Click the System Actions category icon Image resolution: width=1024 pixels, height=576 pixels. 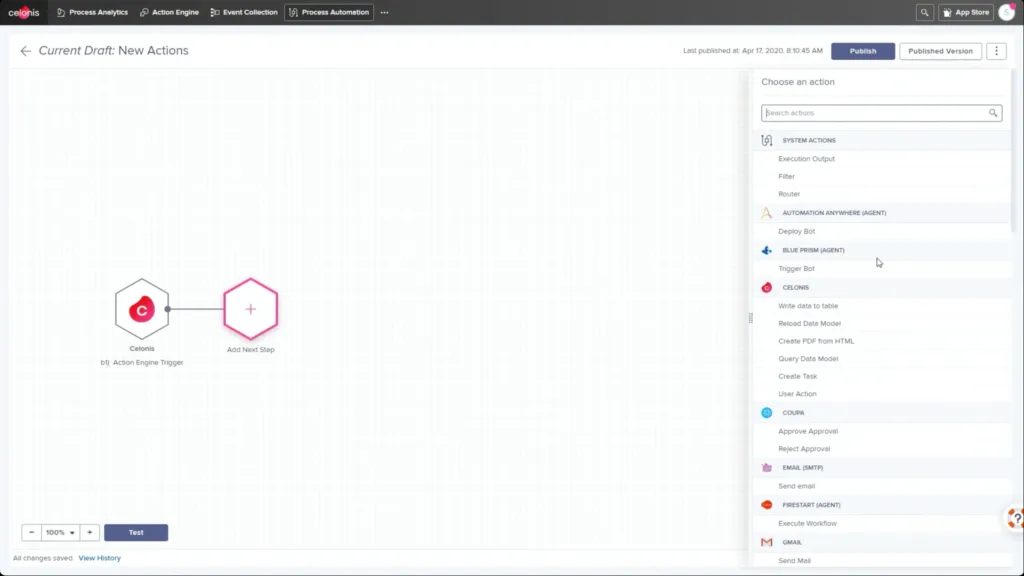click(x=767, y=140)
